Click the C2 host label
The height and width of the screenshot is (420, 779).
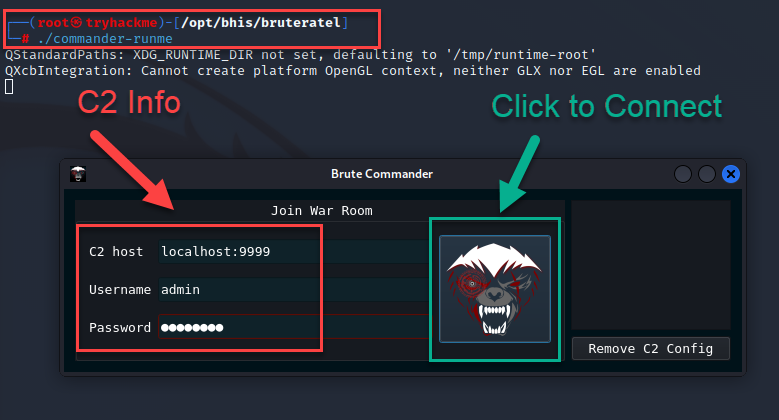pos(116,251)
